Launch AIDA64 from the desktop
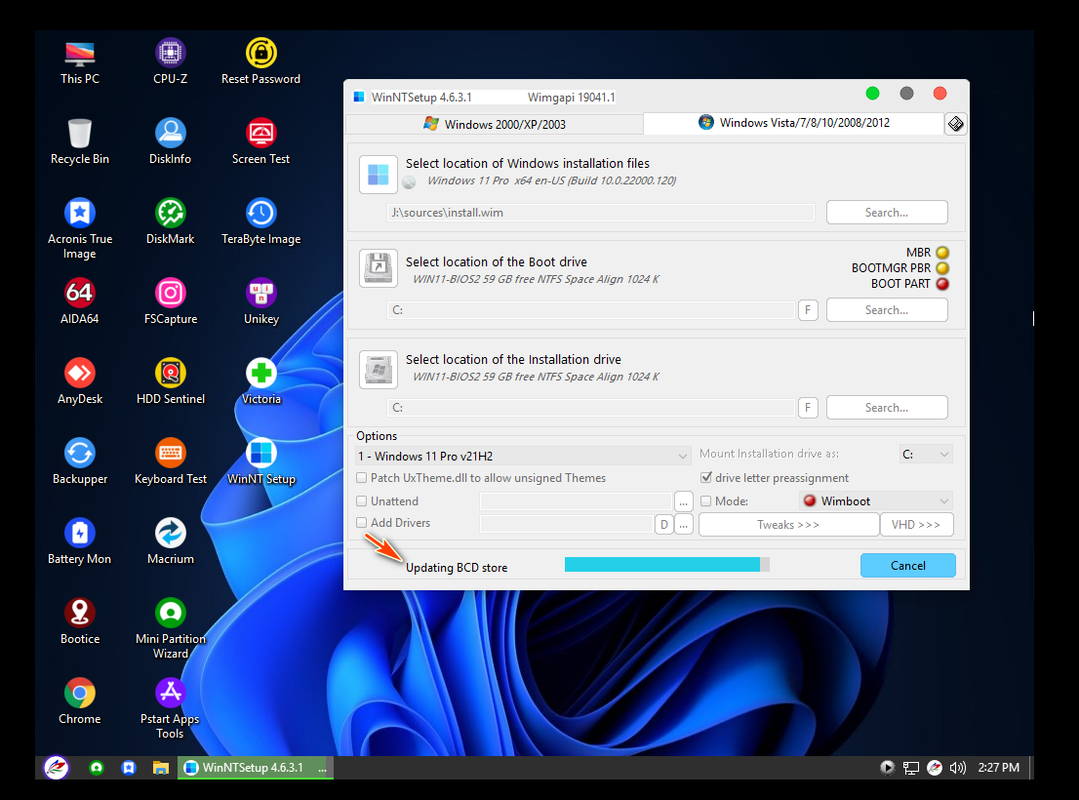 [80, 301]
